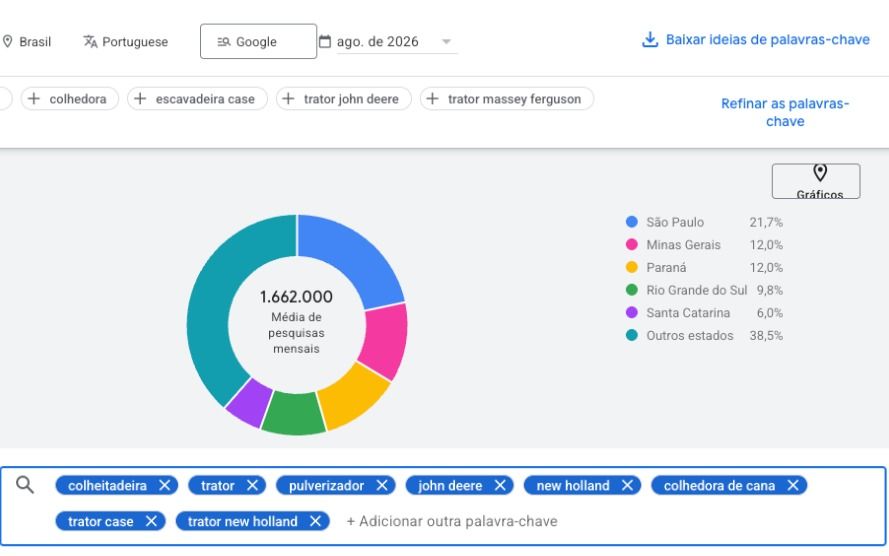889x556 pixels.
Task: Add the trator john deere suggestion chip
Action: point(344,99)
